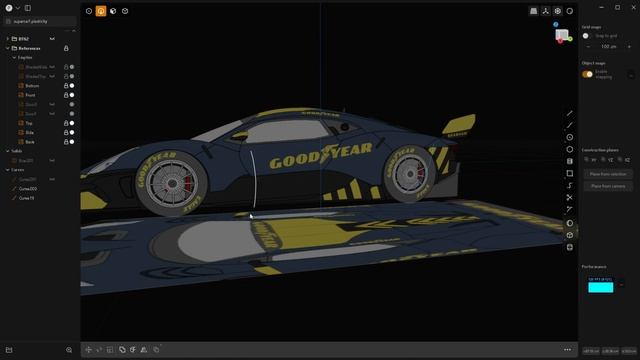640x360 pixels.
Task: Toggle the perspective grid view icon
Action: coord(533,11)
